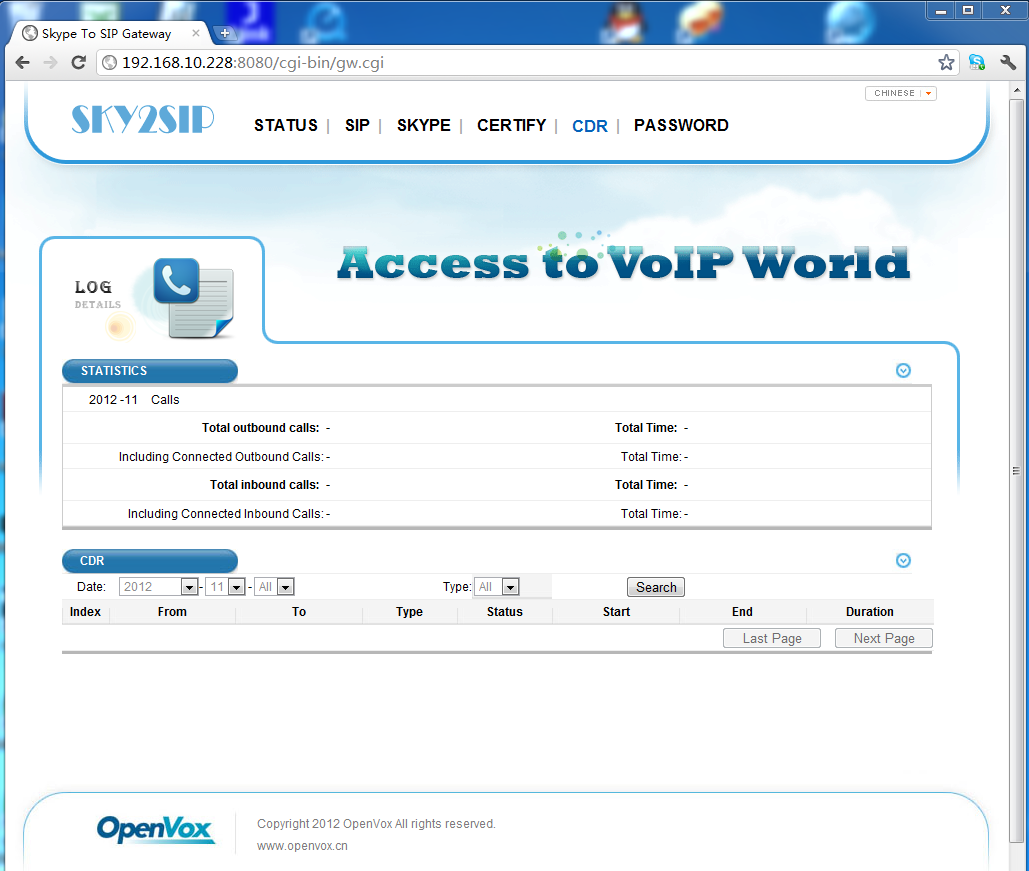Image resolution: width=1029 pixels, height=871 pixels.
Task: Click the End column header
Action: pyautogui.click(x=742, y=612)
